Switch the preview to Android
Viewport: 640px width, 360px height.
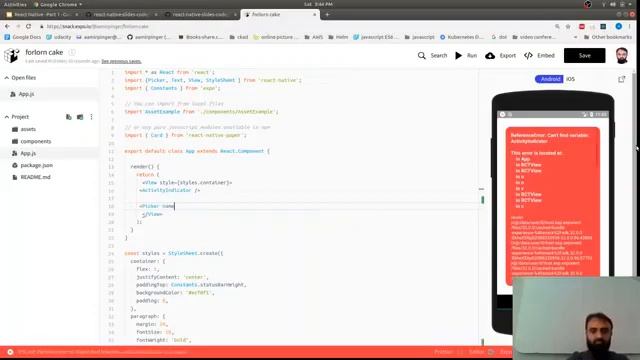[x=549, y=79]
